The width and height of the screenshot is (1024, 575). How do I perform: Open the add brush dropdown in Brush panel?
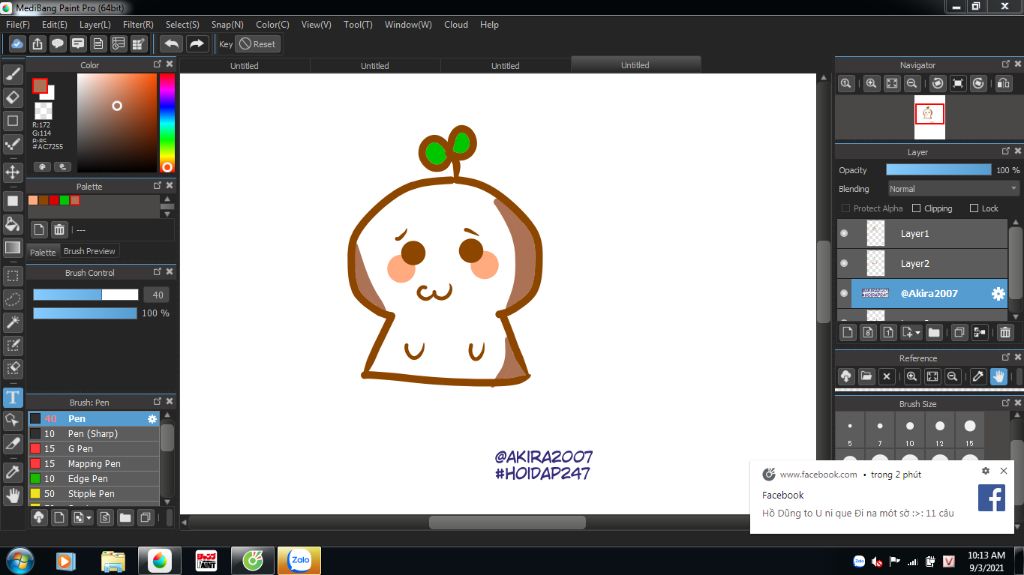click(x=89, y=518)
